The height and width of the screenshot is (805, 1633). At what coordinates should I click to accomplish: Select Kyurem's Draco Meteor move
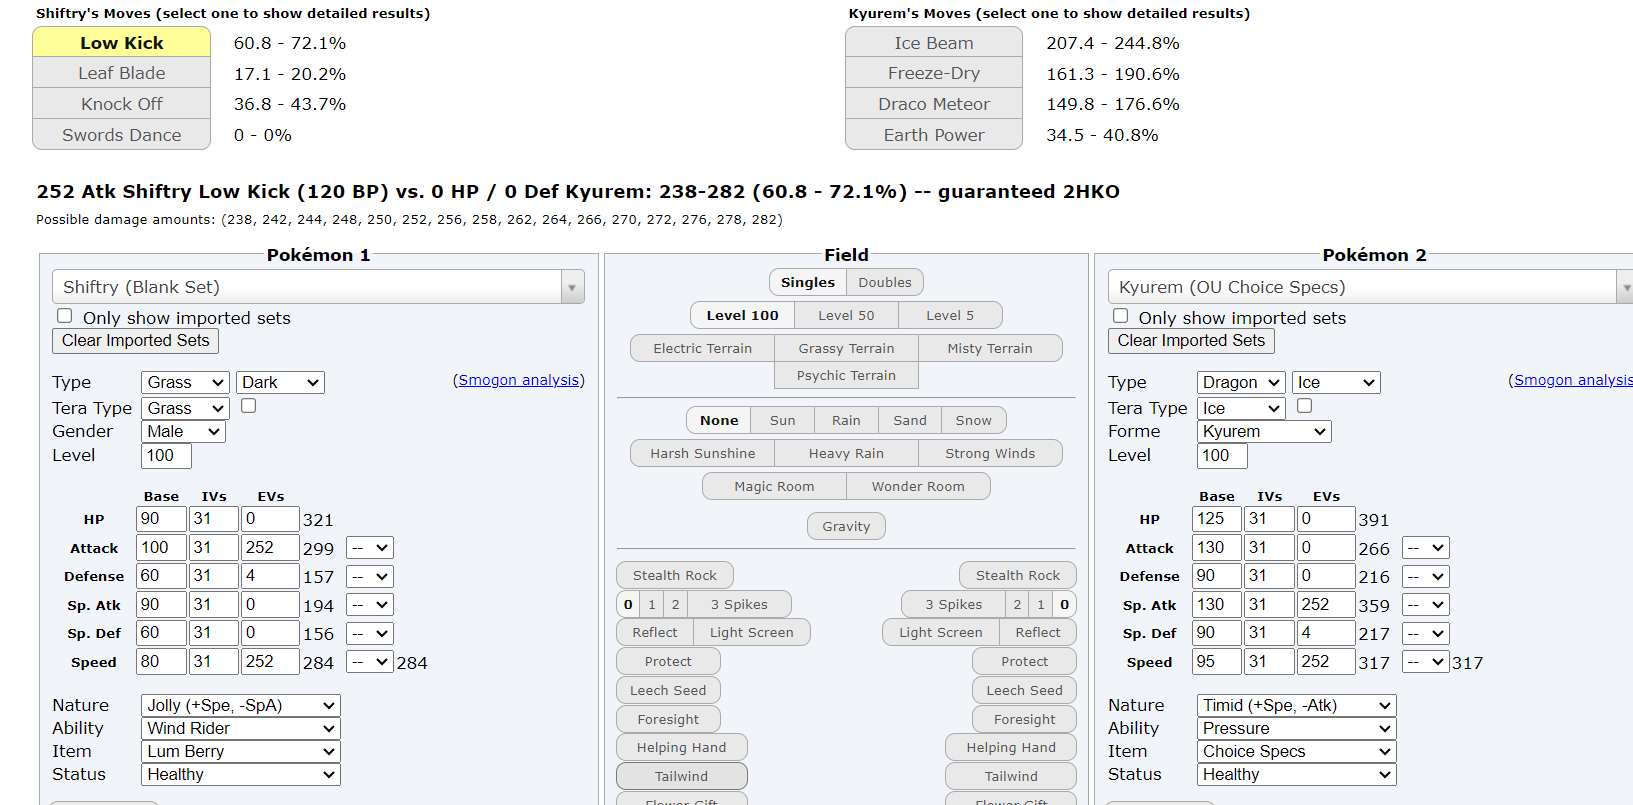933,104
